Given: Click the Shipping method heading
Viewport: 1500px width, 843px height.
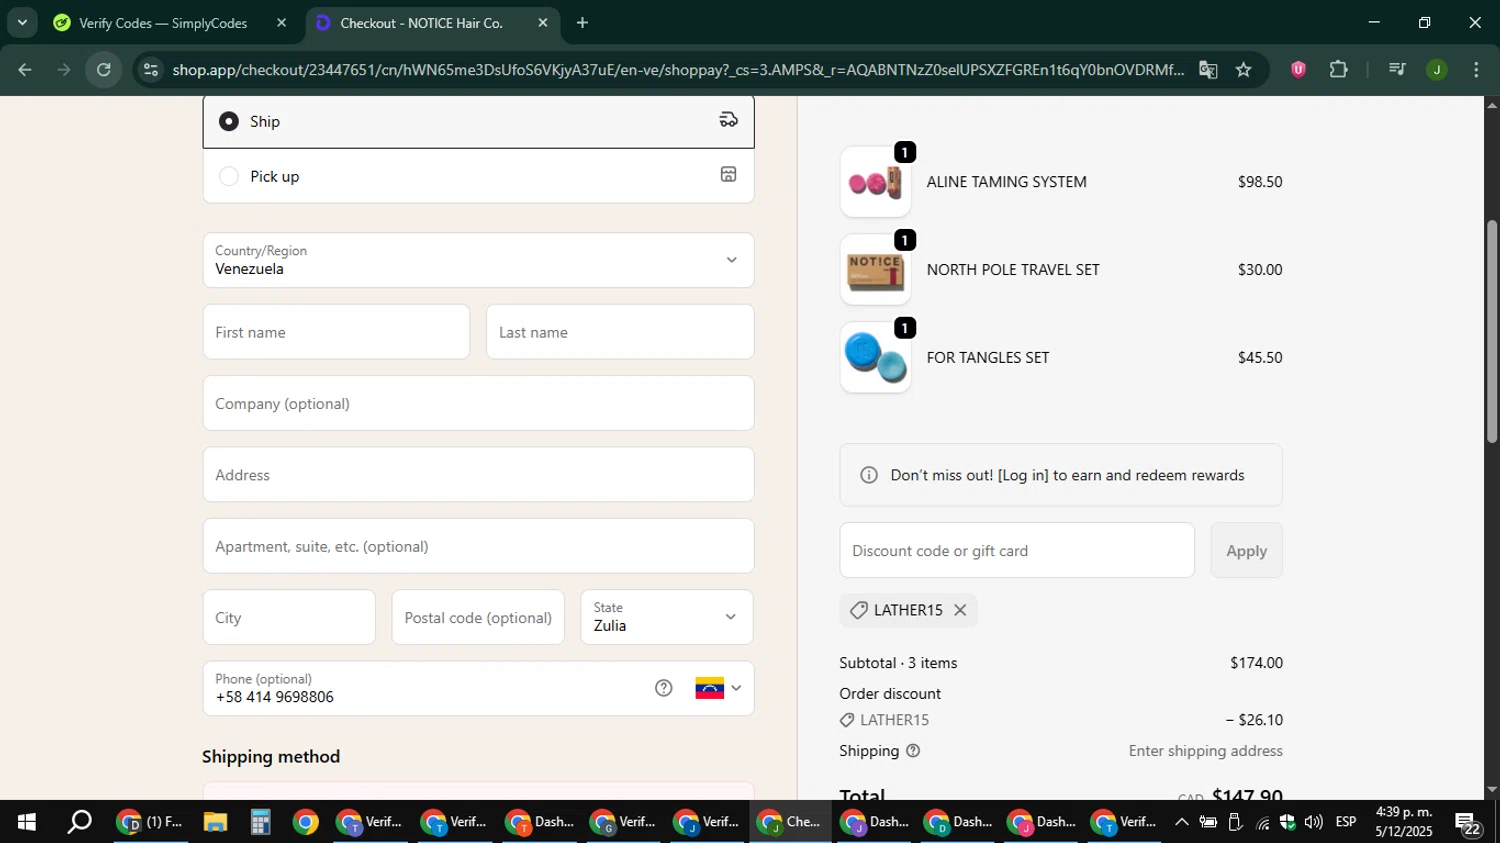Looking at the screenshot, I should coord(271,757).
